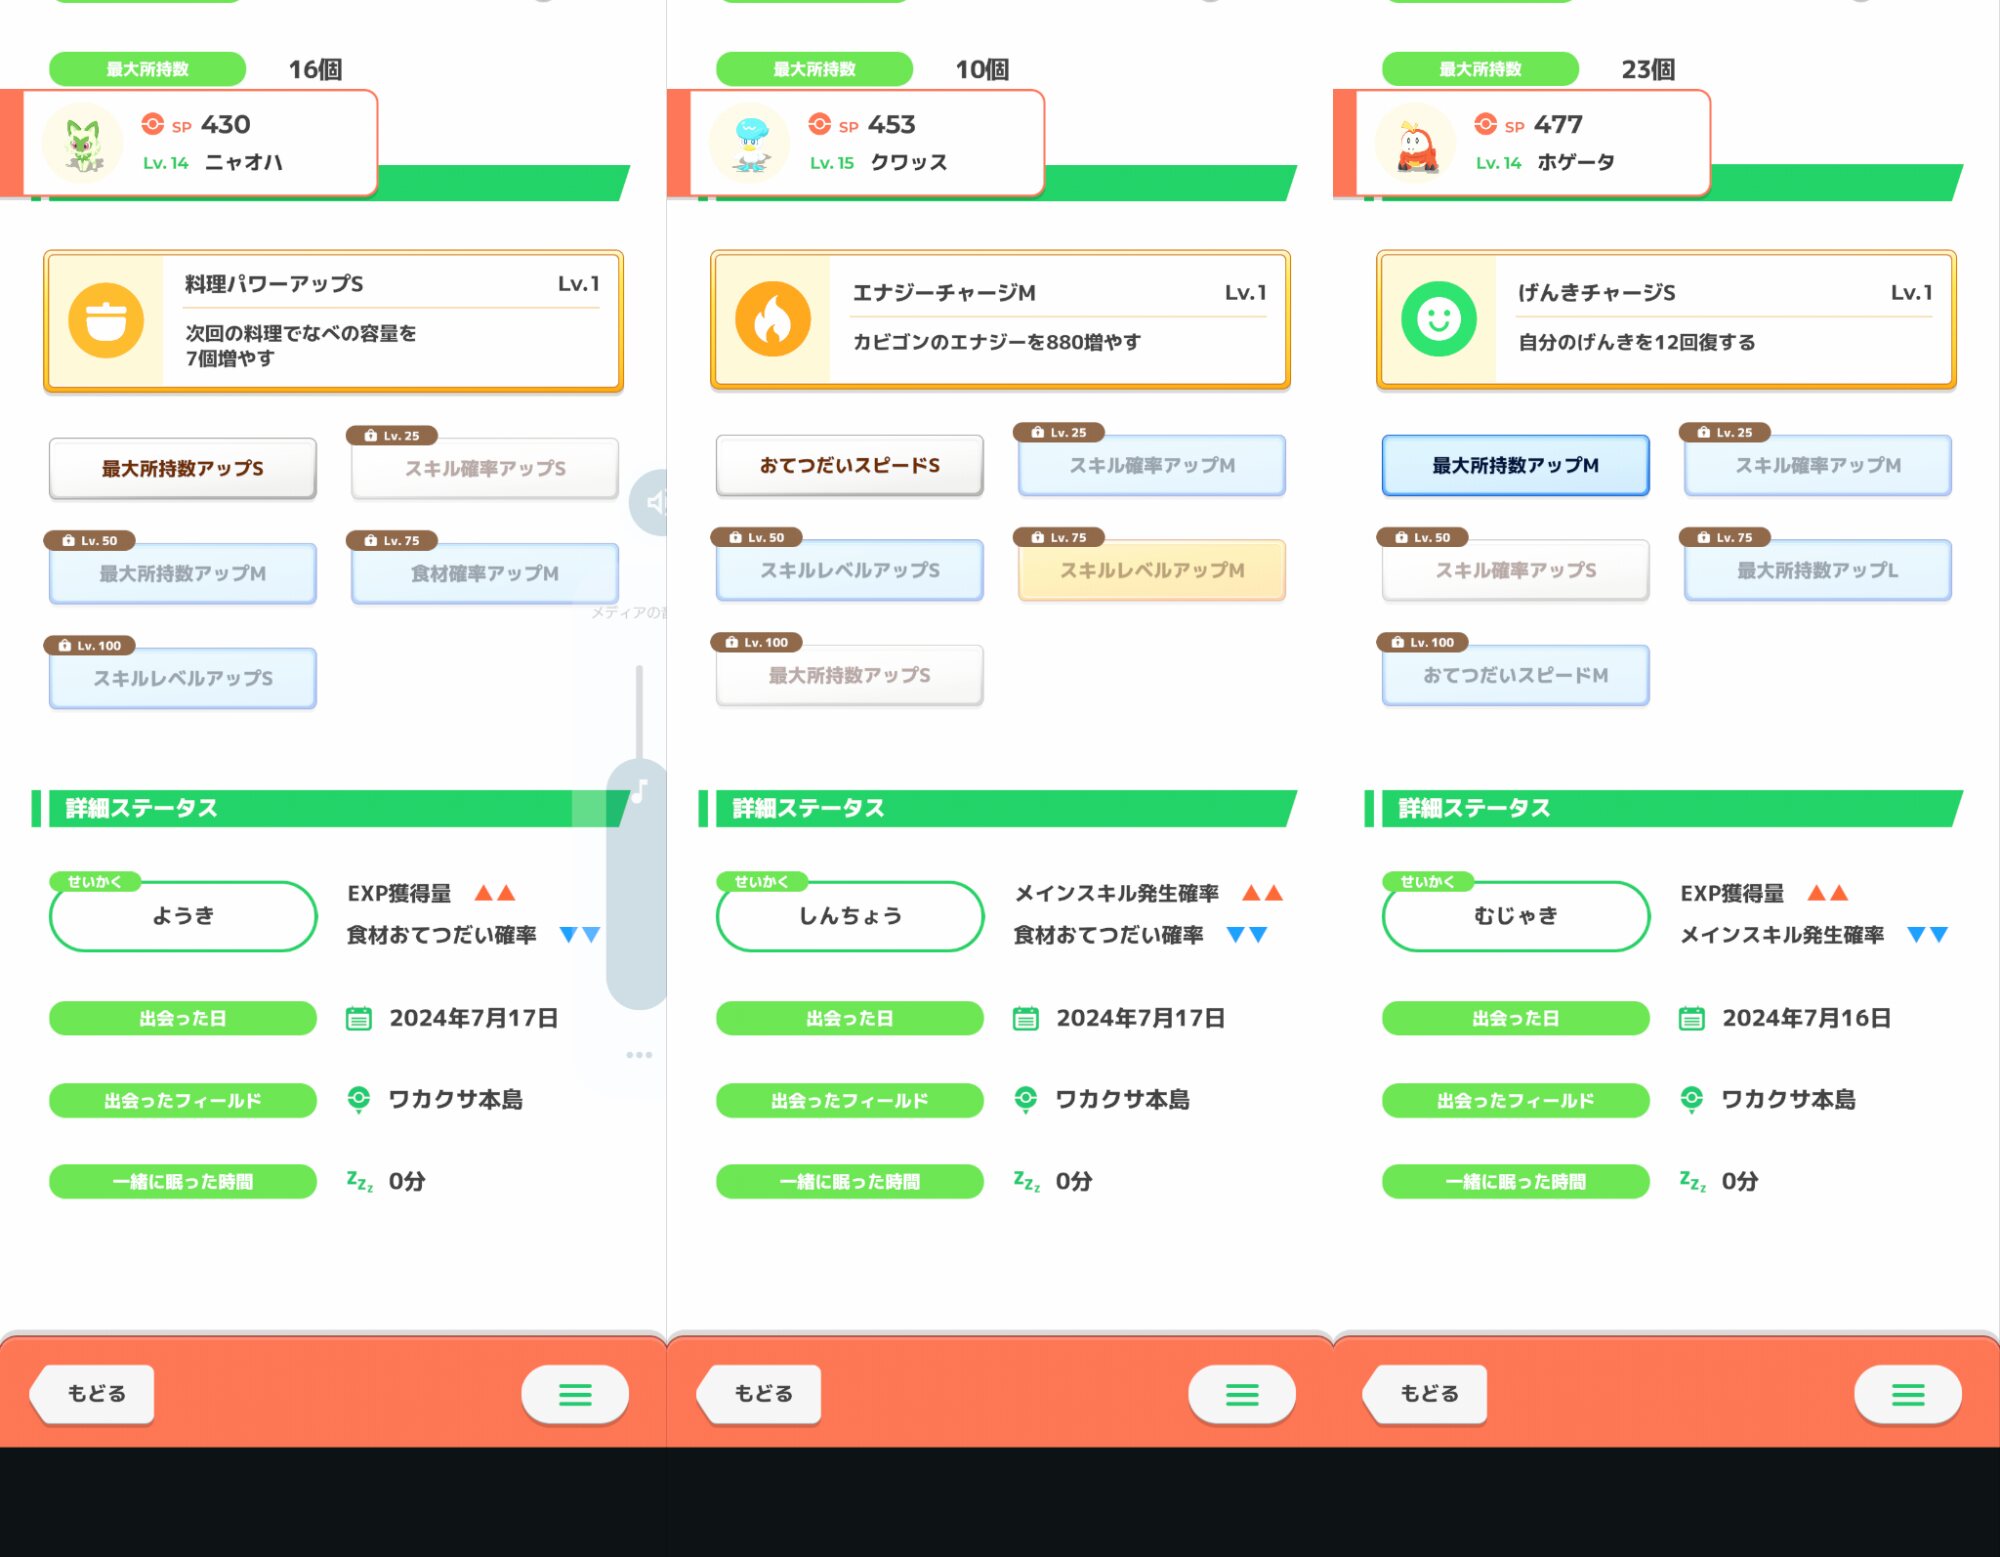Tap Hogeta's portrait icon
2000x1557 pixels.
coord(1416,143)
